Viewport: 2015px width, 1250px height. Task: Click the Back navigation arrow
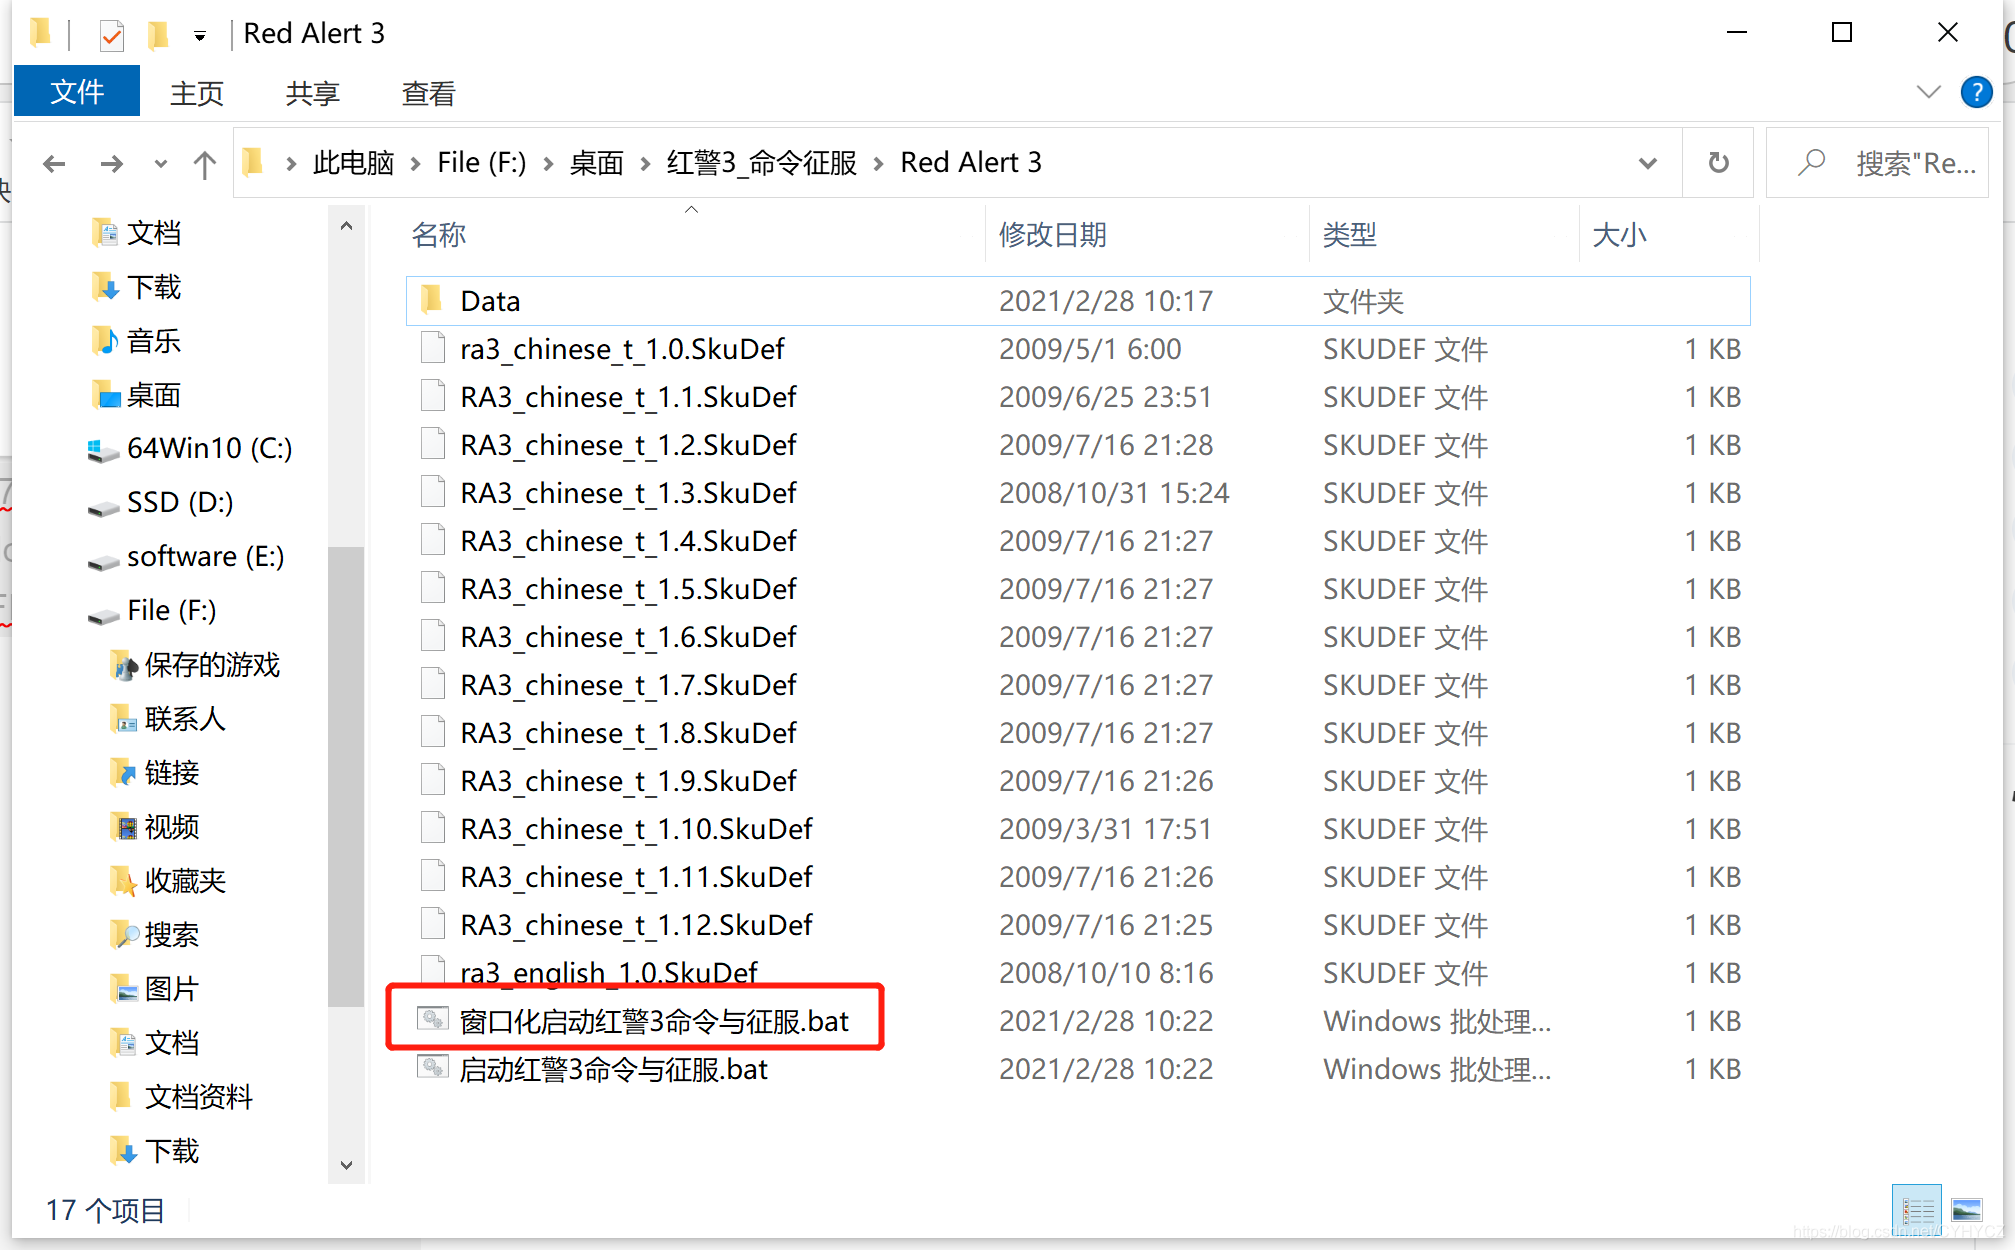click(x=54, y=163)
